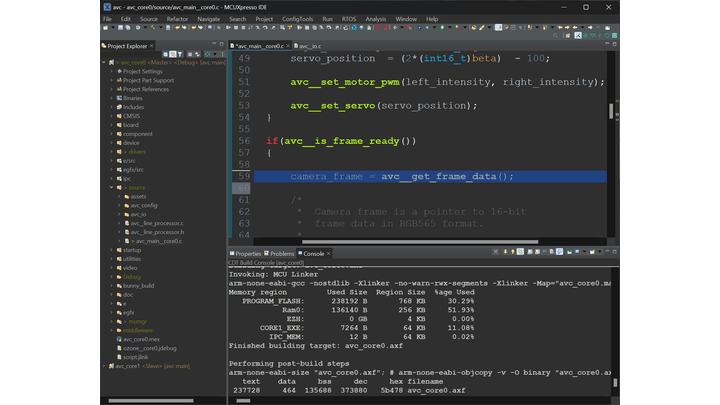The image size is (720, 405).
Task: Expand the Project Settings node
Action: point(111,71)
